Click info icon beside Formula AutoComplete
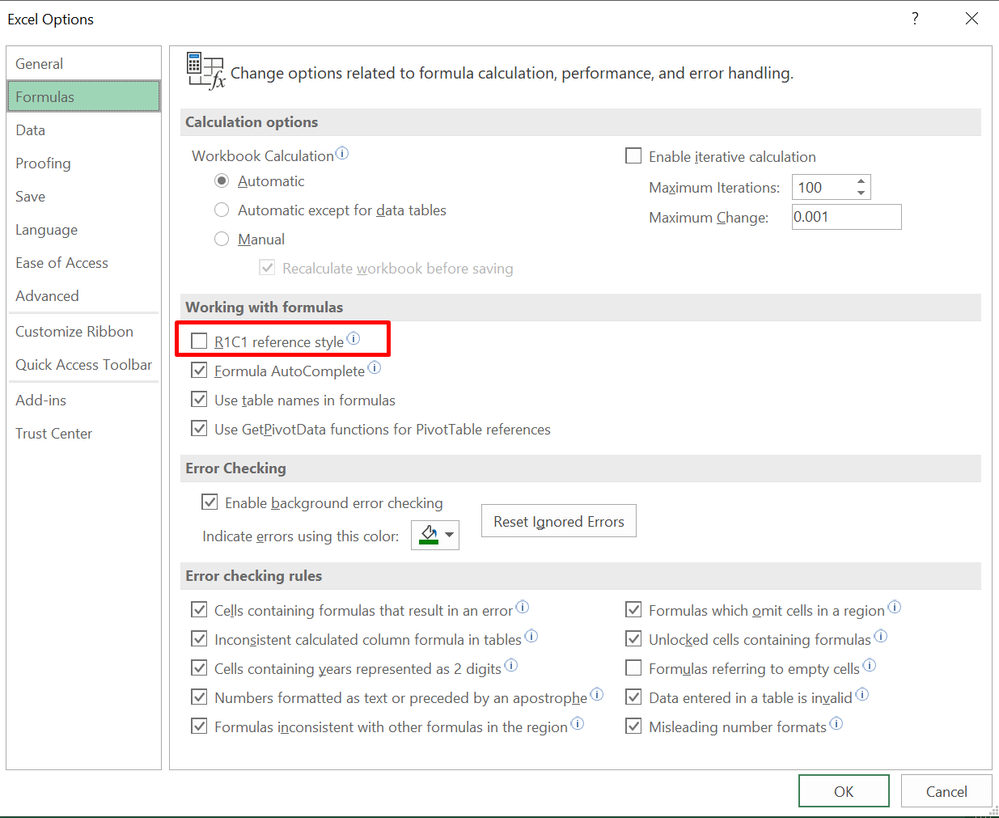 [x=374, y=368]
